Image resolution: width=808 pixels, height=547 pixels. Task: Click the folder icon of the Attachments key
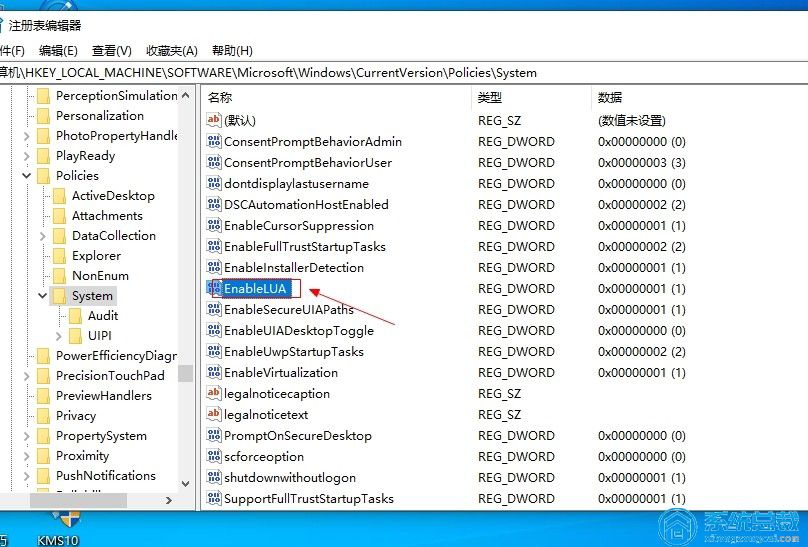click(59, 215)
